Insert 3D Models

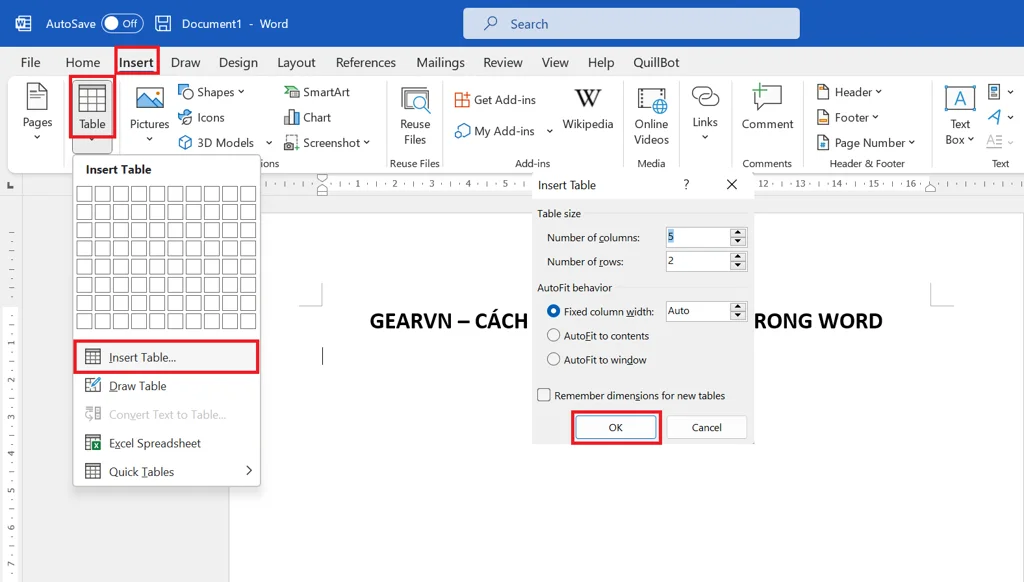pyautogui.click(x=217, y=142)
